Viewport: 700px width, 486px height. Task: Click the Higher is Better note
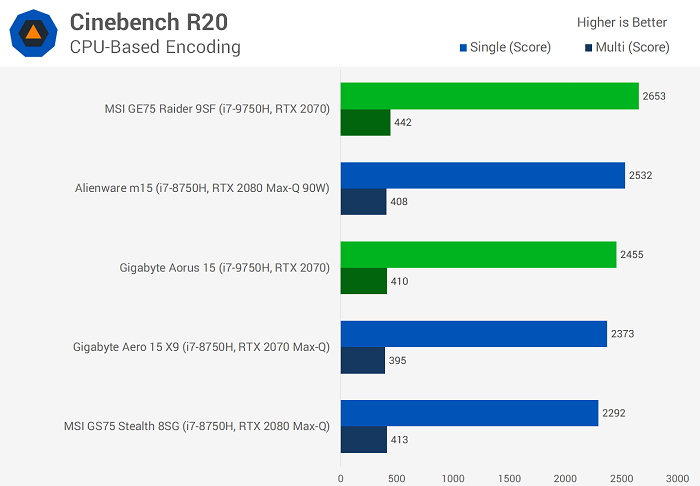pyautogui.click(x=621, y=22)
